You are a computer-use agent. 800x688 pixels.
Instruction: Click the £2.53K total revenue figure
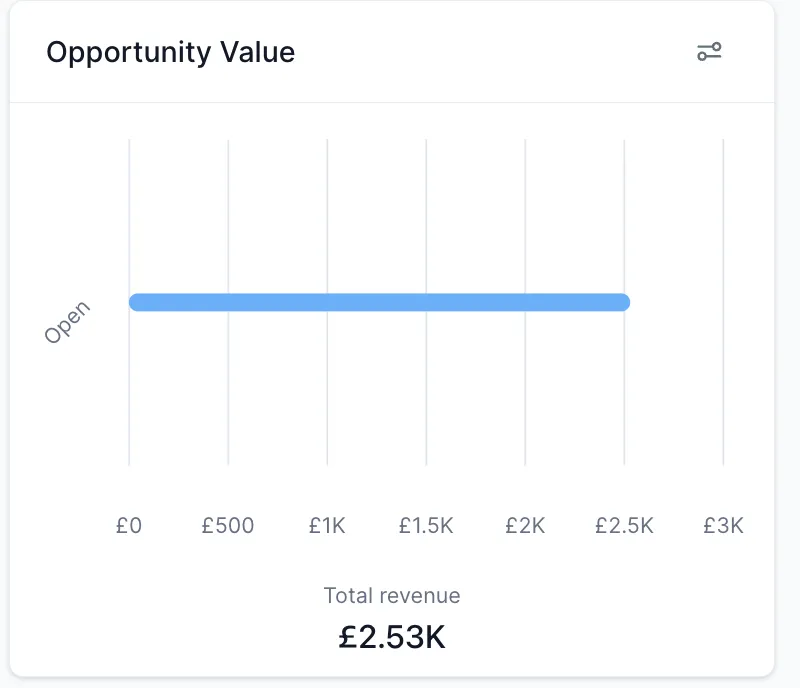(x=392, y=637)
